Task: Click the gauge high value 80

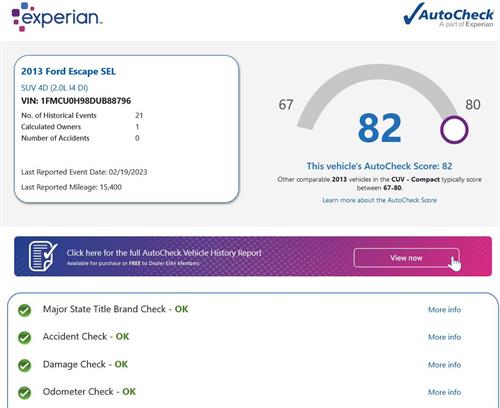Action: [473, 105]
